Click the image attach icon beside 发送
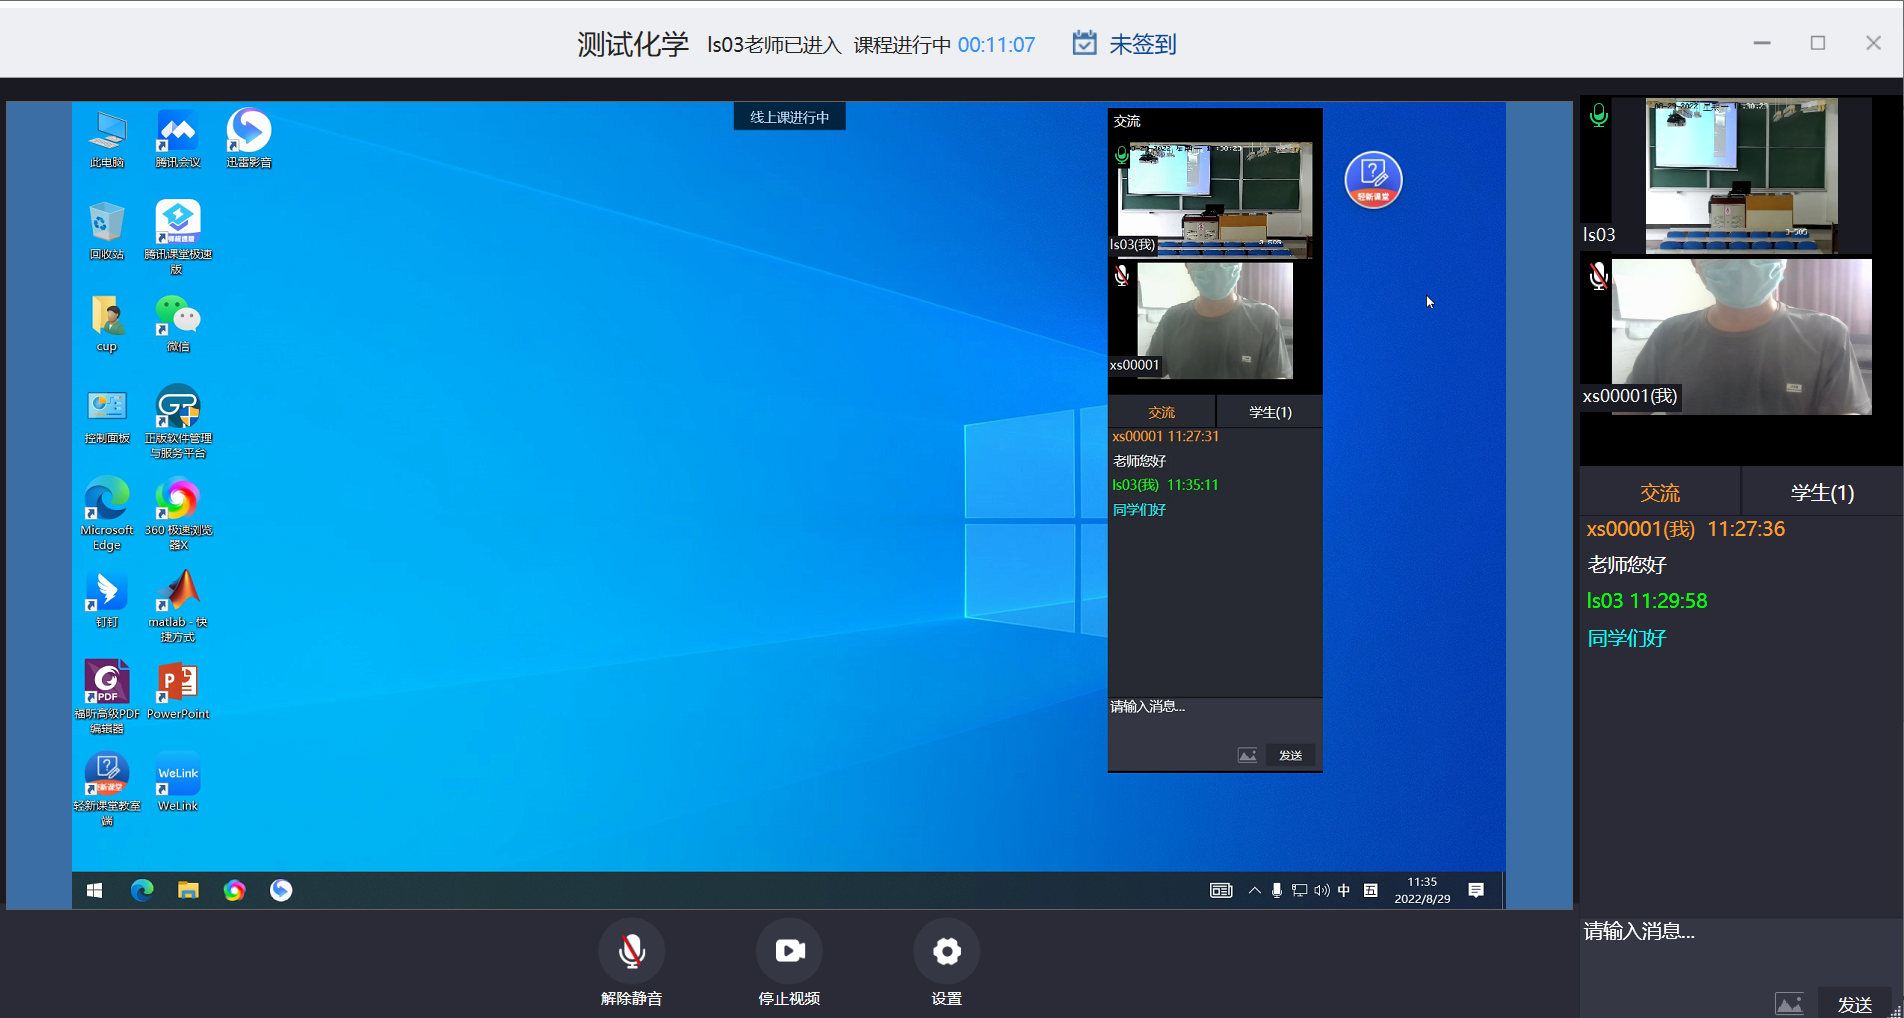Image resolution: width=1904 pixels, height=1018 pixels. 1789,1003
